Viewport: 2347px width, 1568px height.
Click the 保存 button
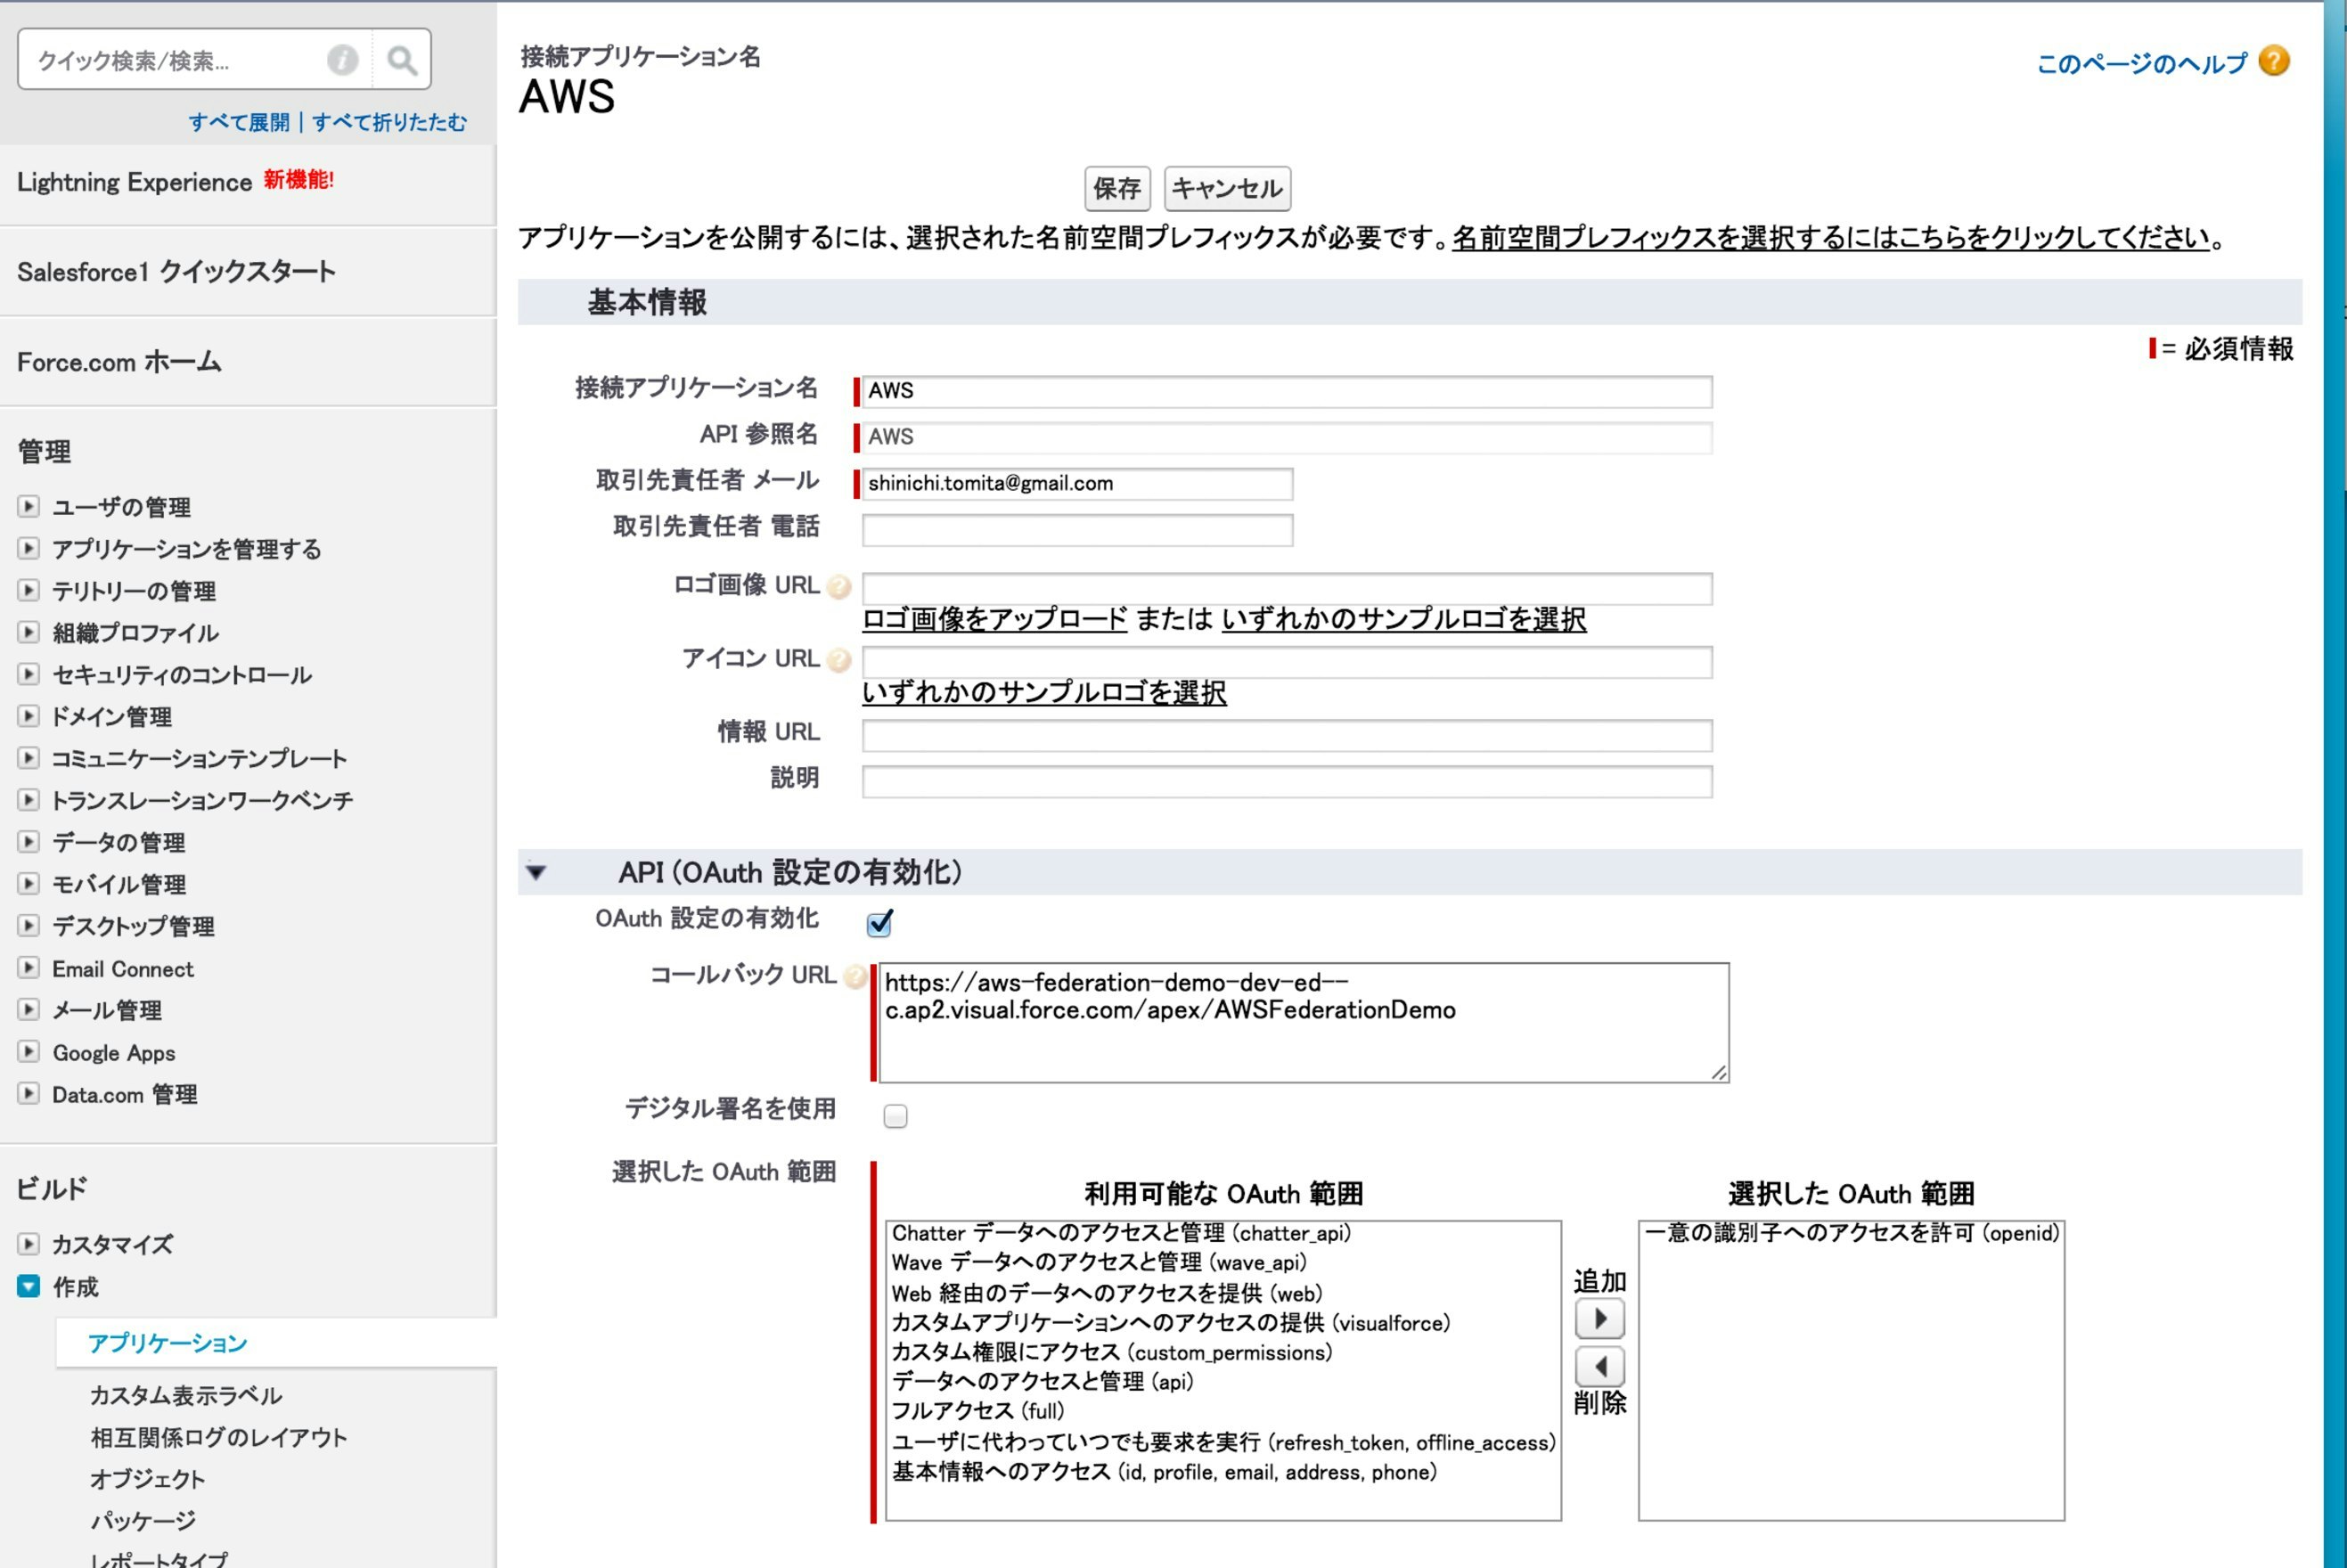pyautogui.click(x=1118, y=189)
